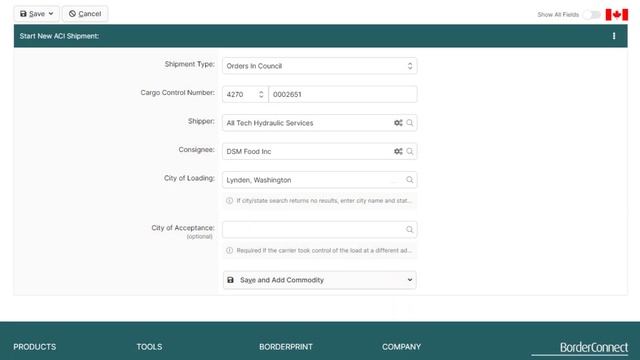This screenshot has width=640, height=360.
Task: Search for a Shipper using magnifier icon
Action: (x=410, y=123)
